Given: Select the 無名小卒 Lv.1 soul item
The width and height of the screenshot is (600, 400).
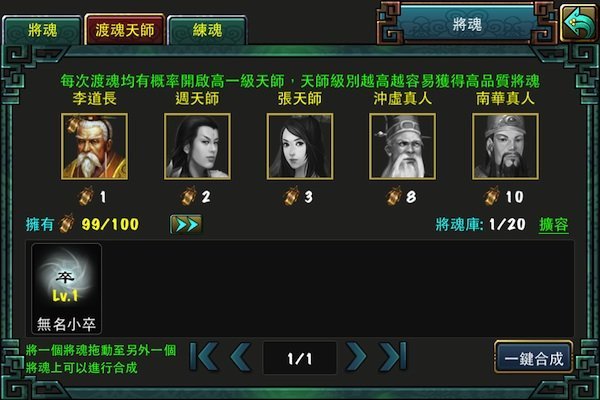Looking at the screenshot, I should [x=67, y=289].
